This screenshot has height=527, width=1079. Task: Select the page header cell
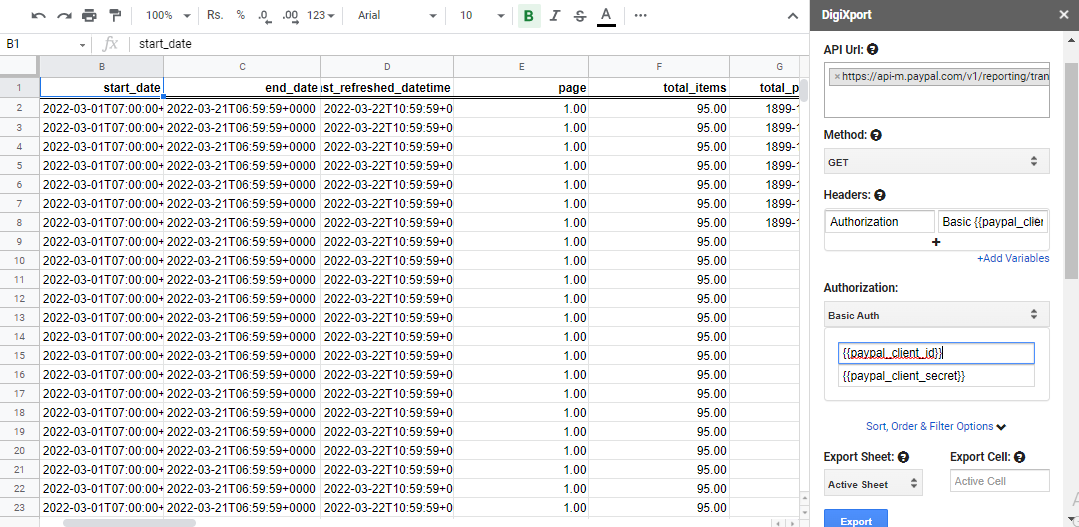tap(521, 87)
